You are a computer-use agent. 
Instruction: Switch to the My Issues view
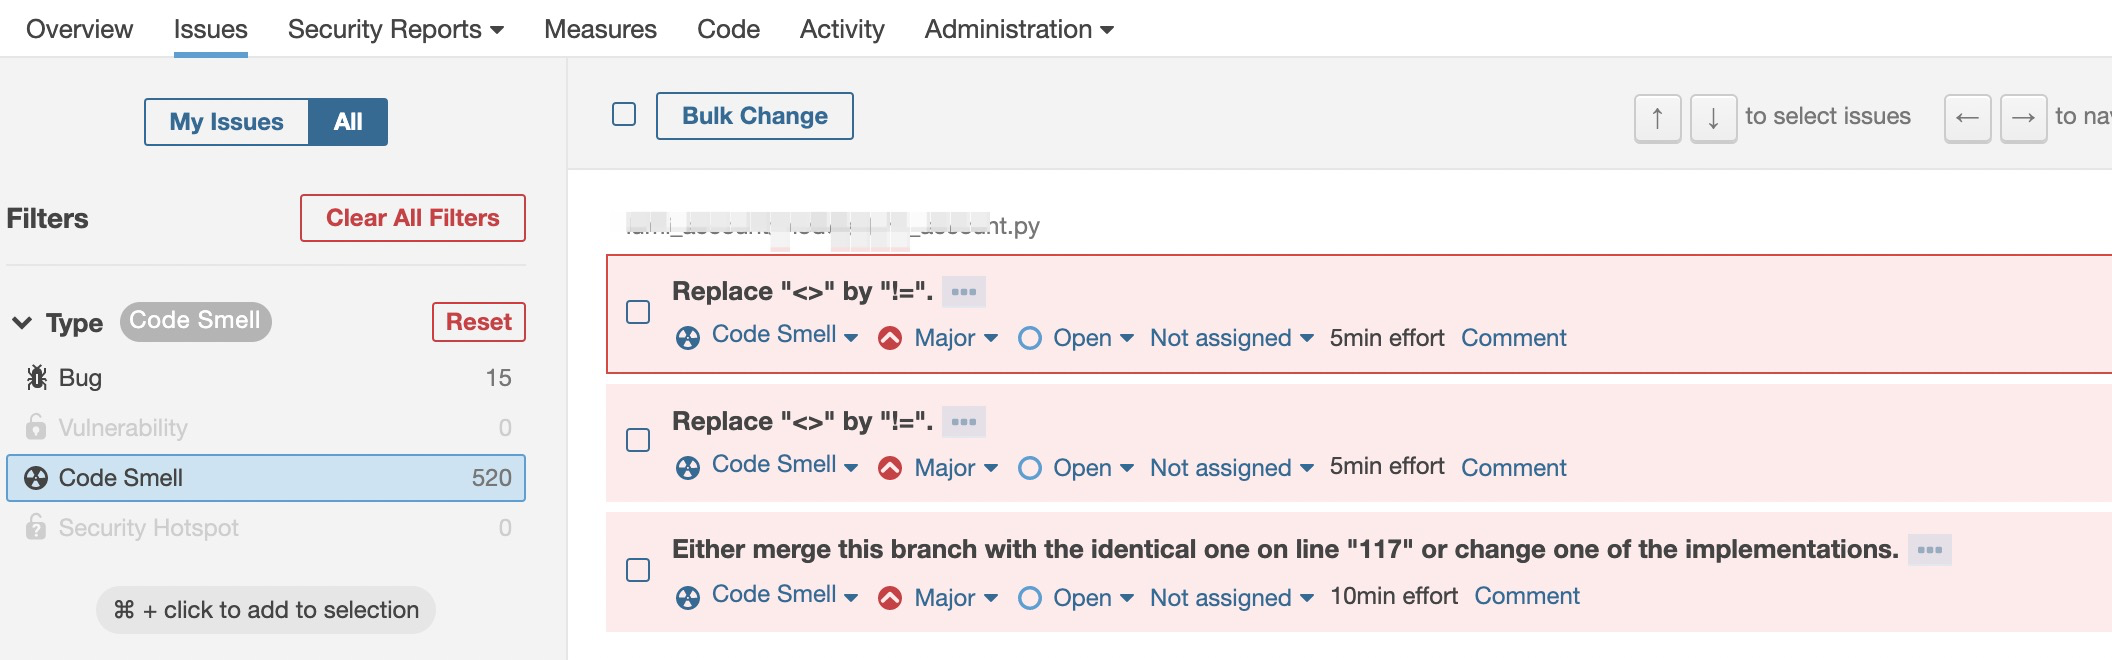(x=226, y=122)
